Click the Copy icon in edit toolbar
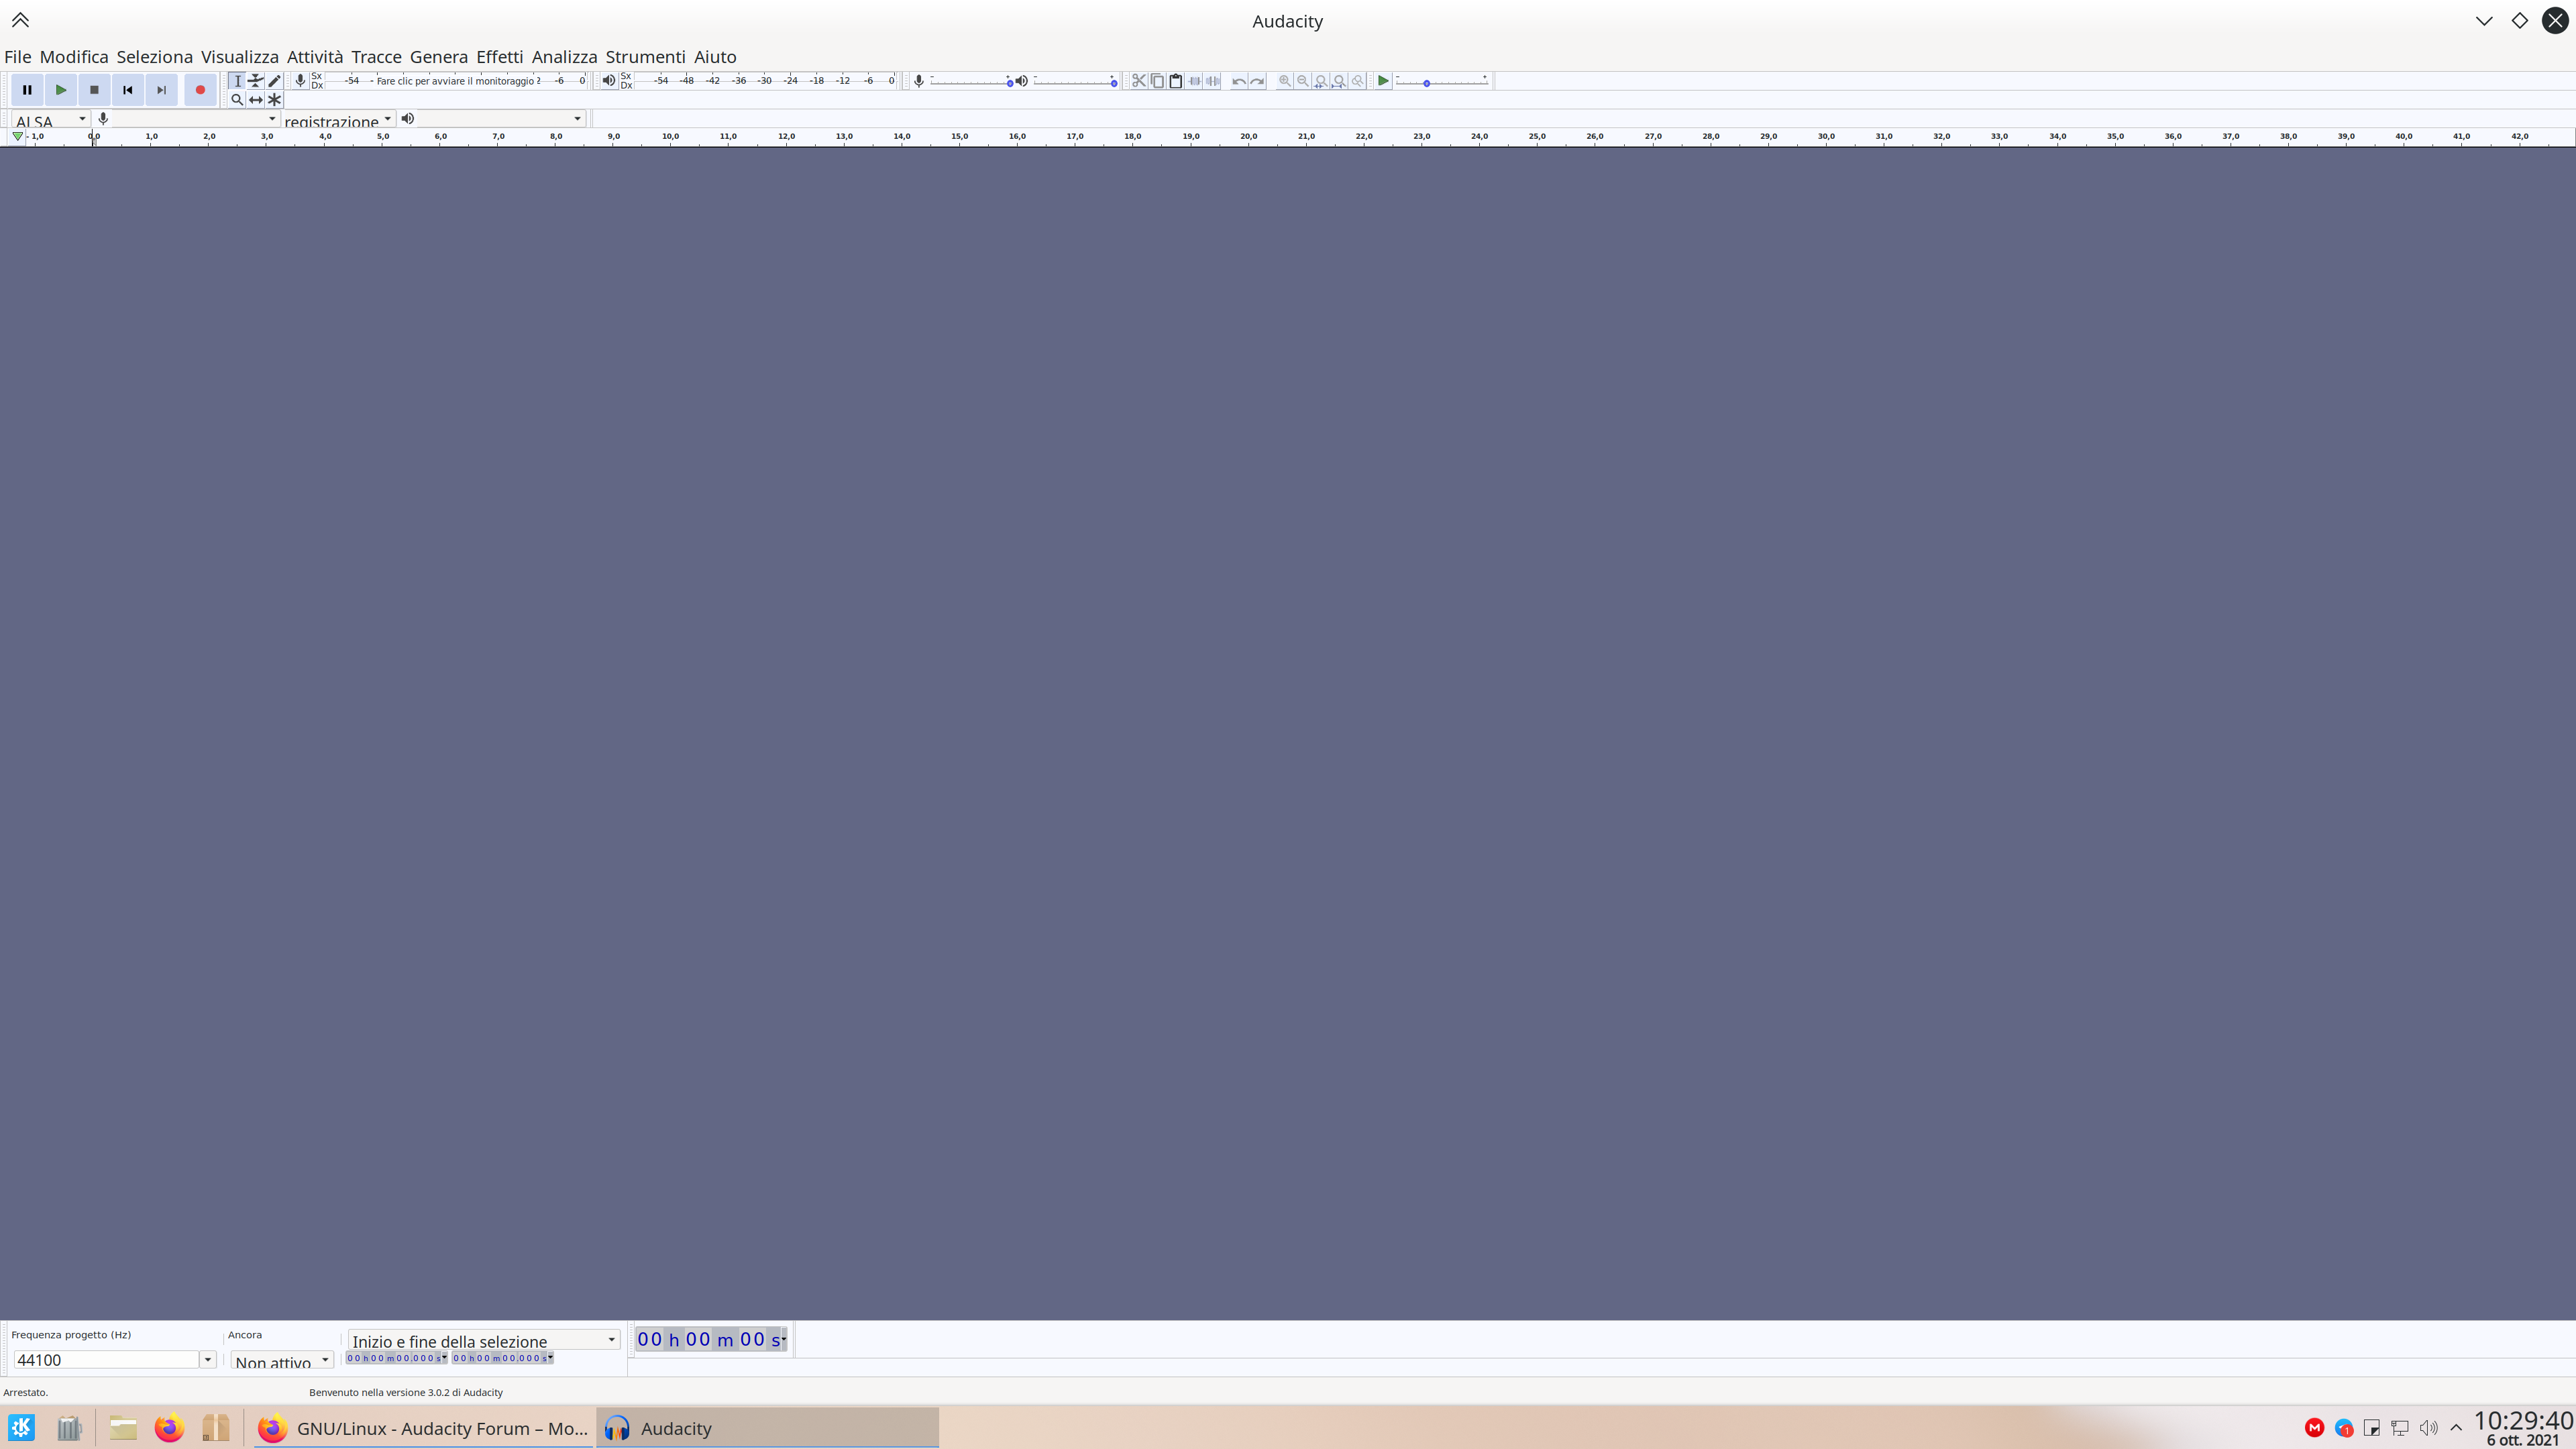2576x1449 pixels. [1157, 81]
